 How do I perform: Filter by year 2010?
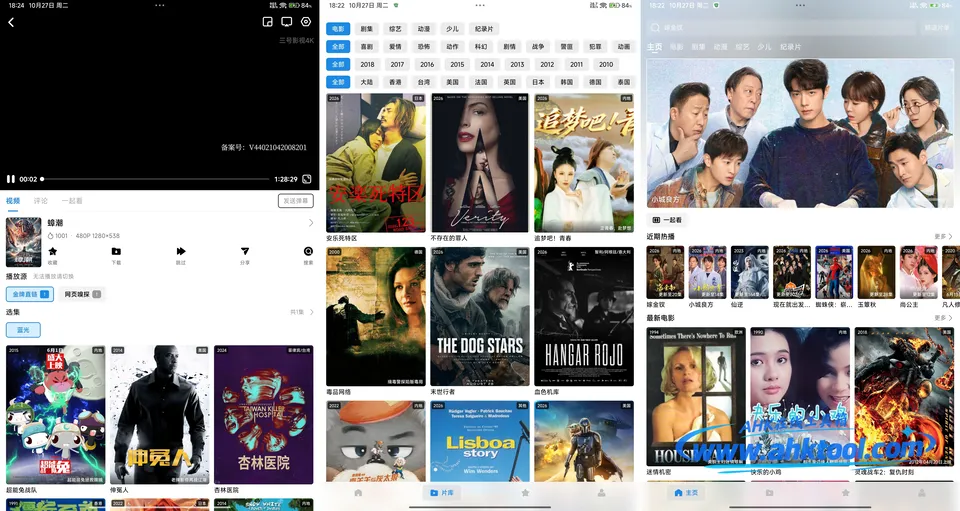coord(606,64)
